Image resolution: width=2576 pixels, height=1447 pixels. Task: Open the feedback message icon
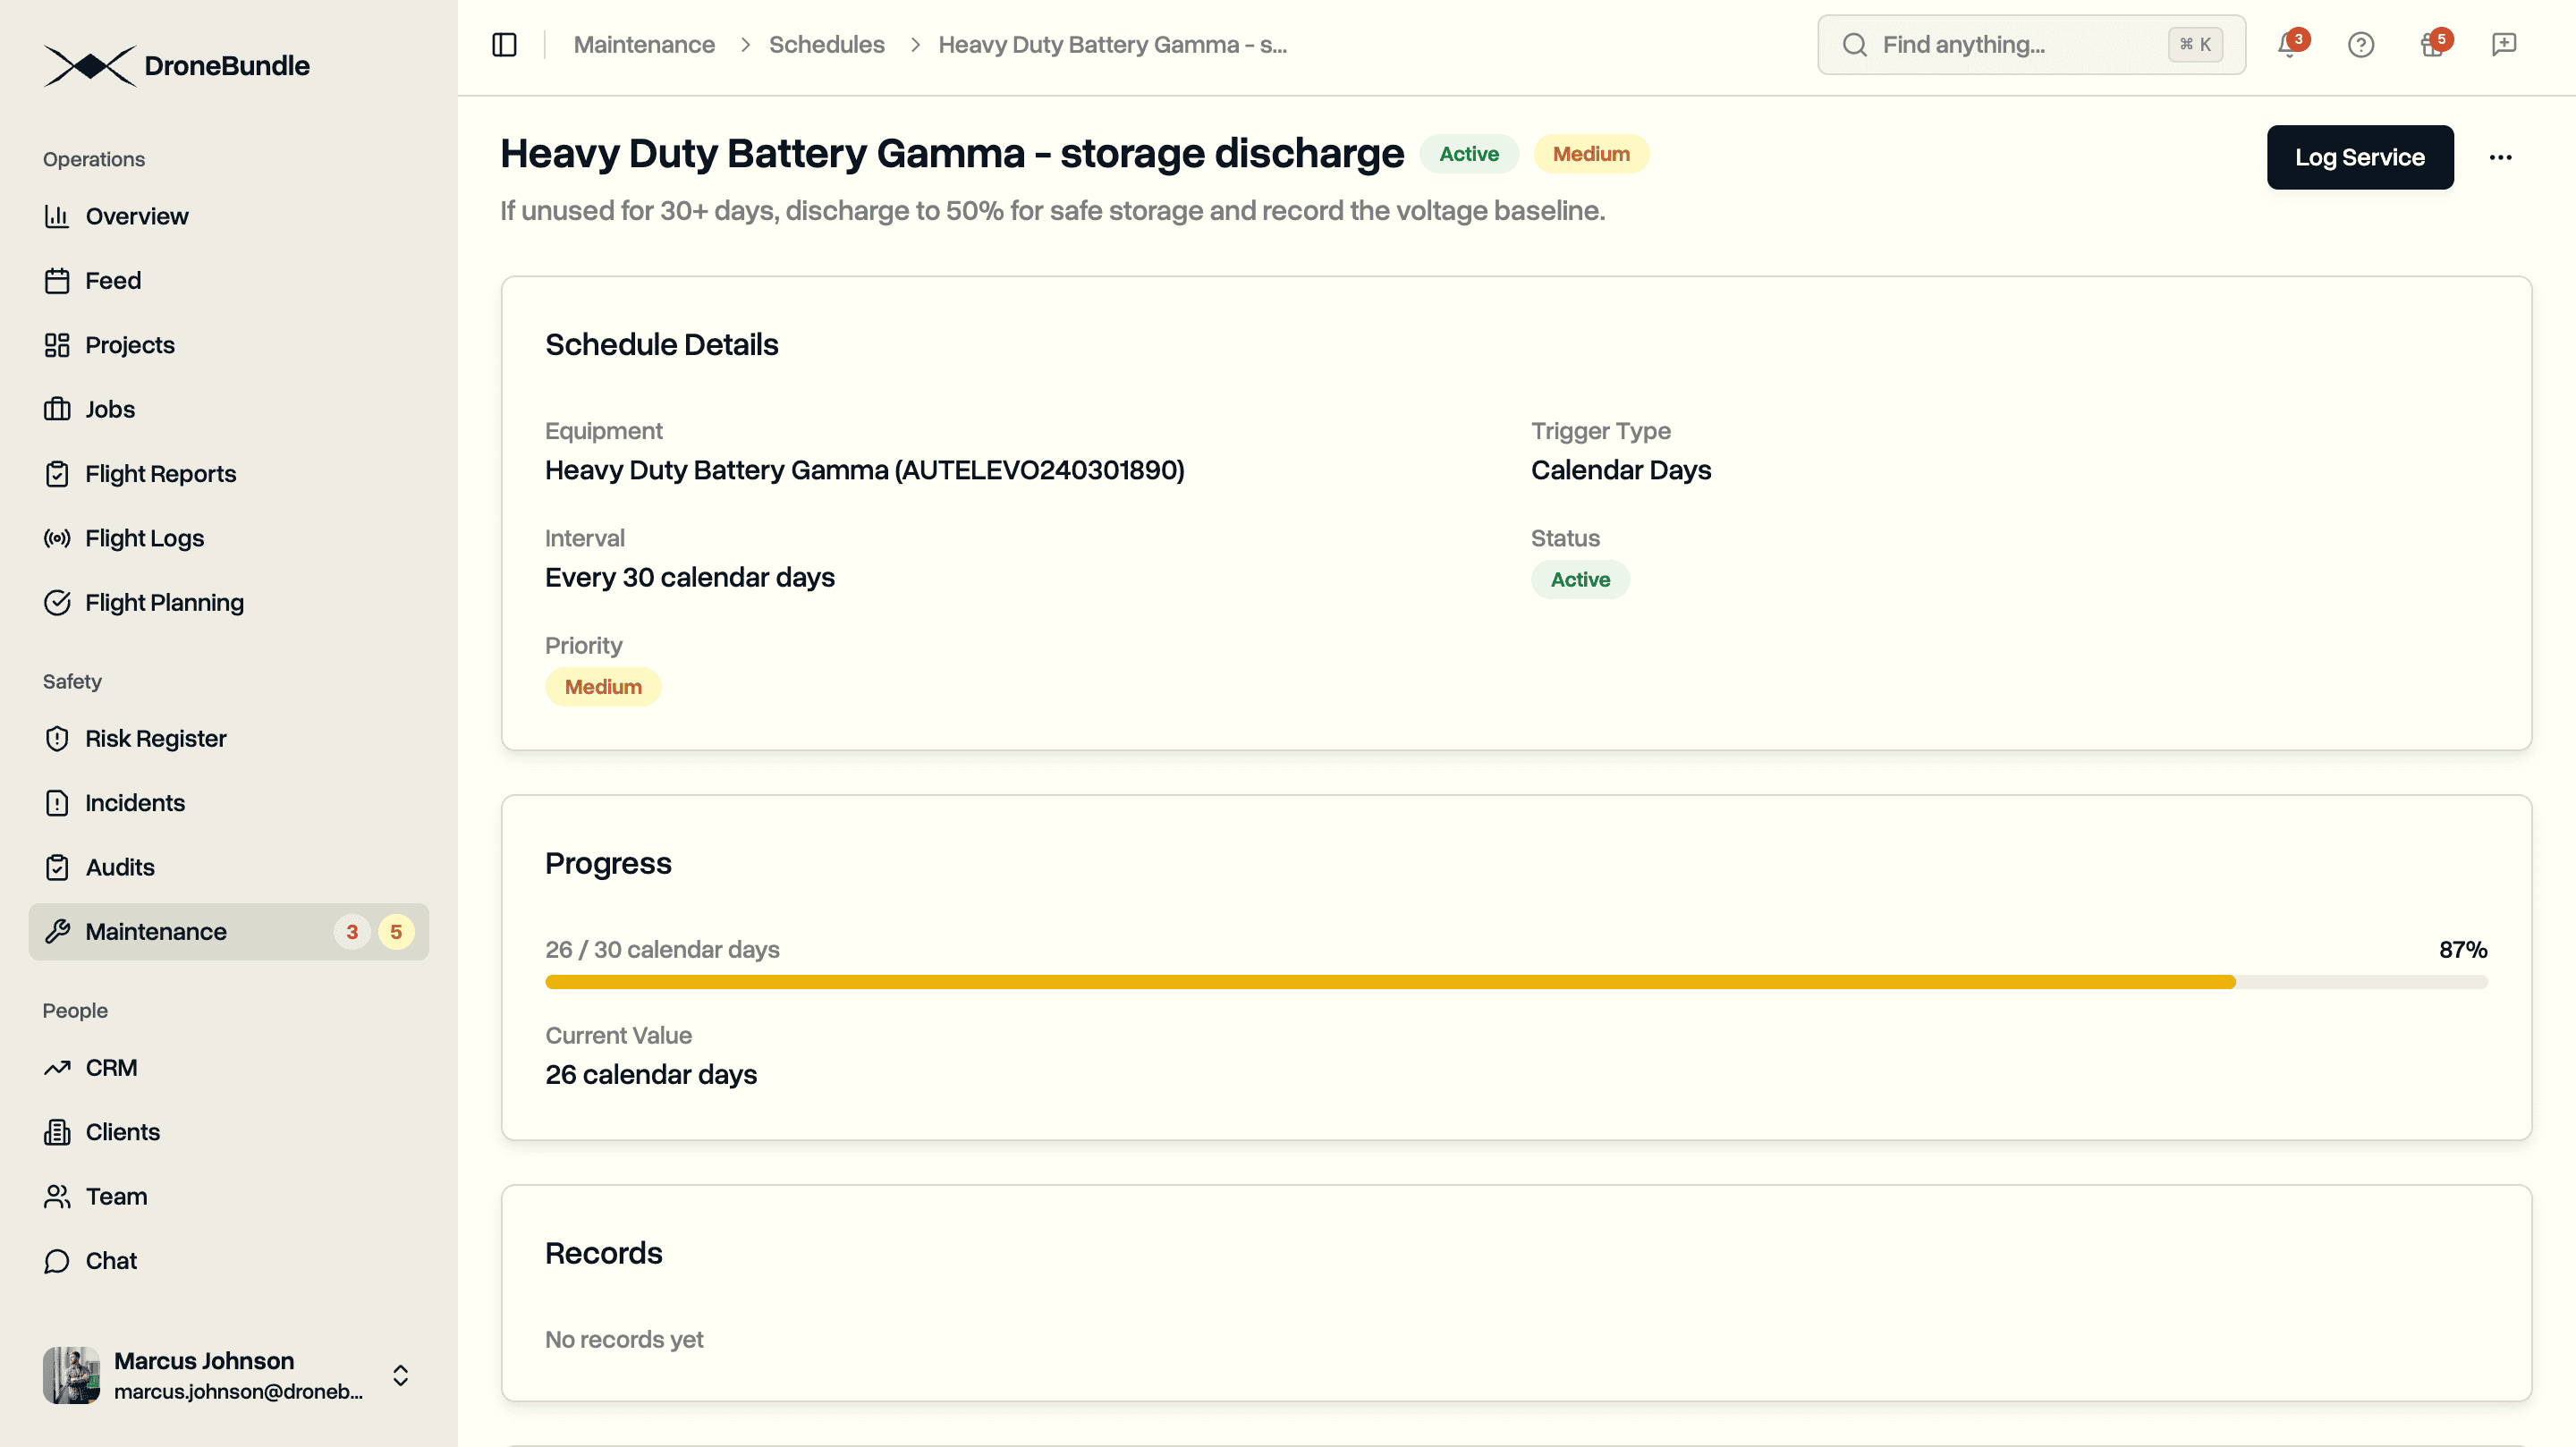(x=2504, y=45)
